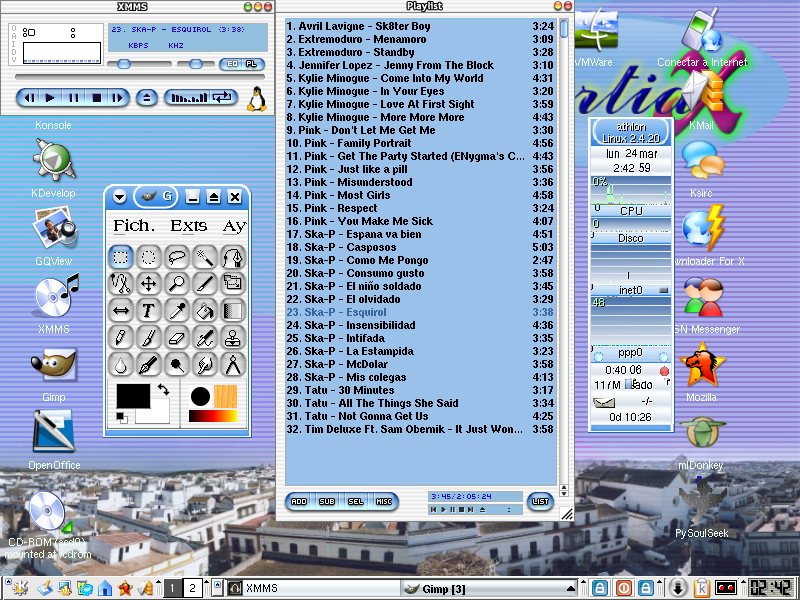Select the Eraser tool in Gimp
The image size is (800, 600).
coord(177,338)
